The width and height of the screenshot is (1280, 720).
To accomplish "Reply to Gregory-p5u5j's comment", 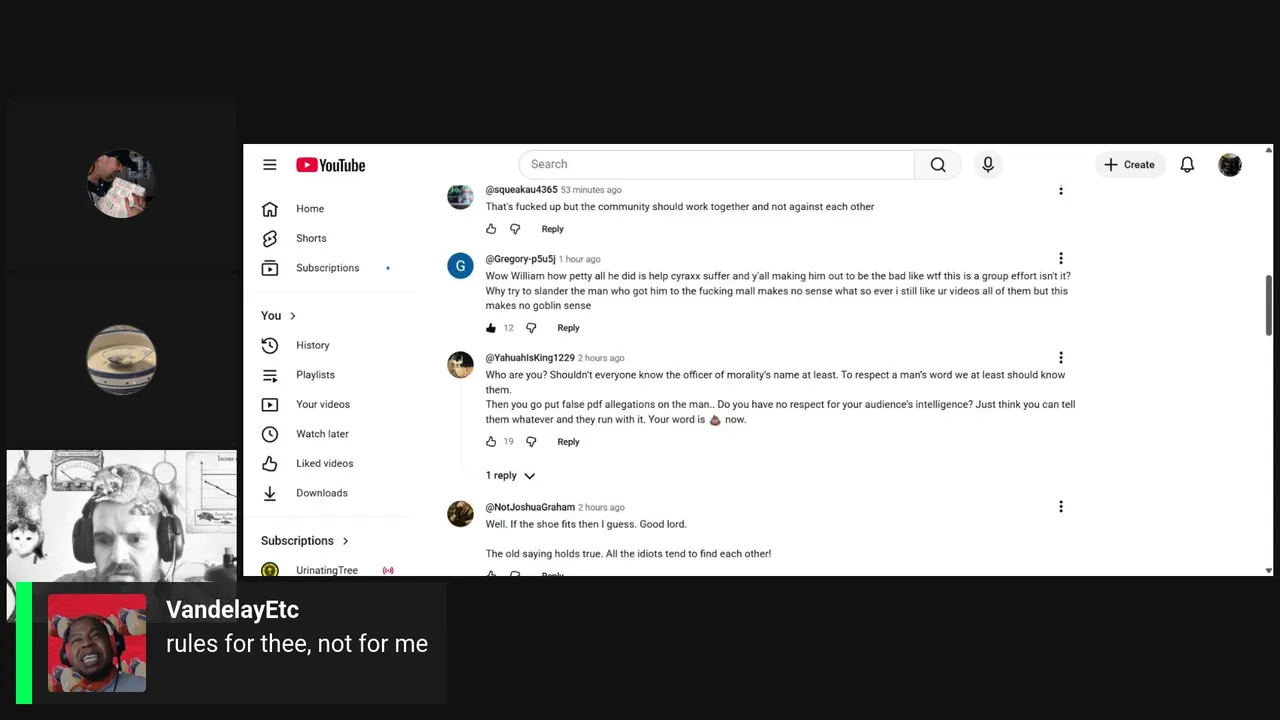I will (568, 328).
